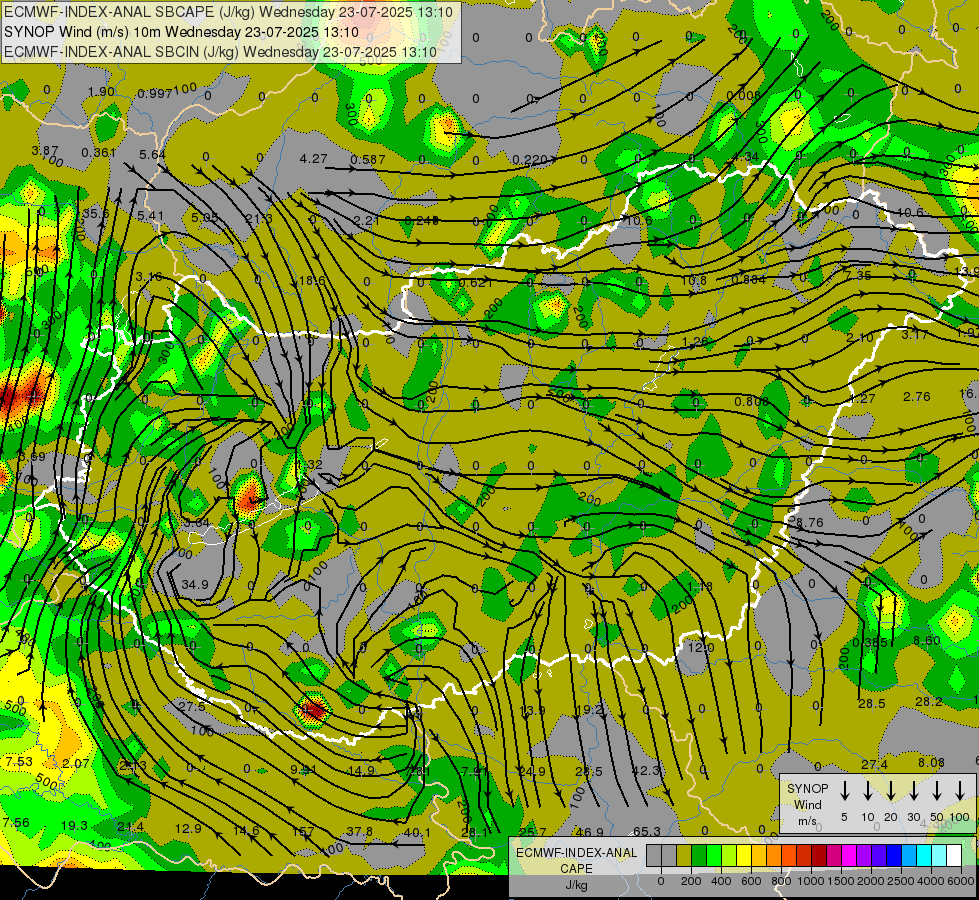Viewport: 979px width, 900px height.
Task: Pick the bright cyan swatch right of the 4000 tick
Action: 938,855
